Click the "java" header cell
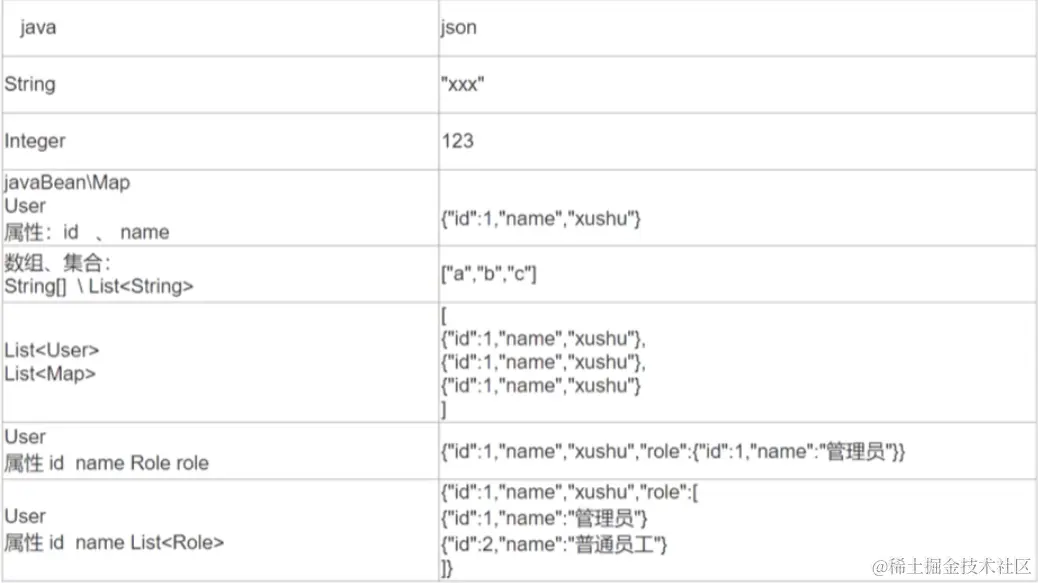The height and width of the screenshot is (583, 1038). (x=38, y=28)
